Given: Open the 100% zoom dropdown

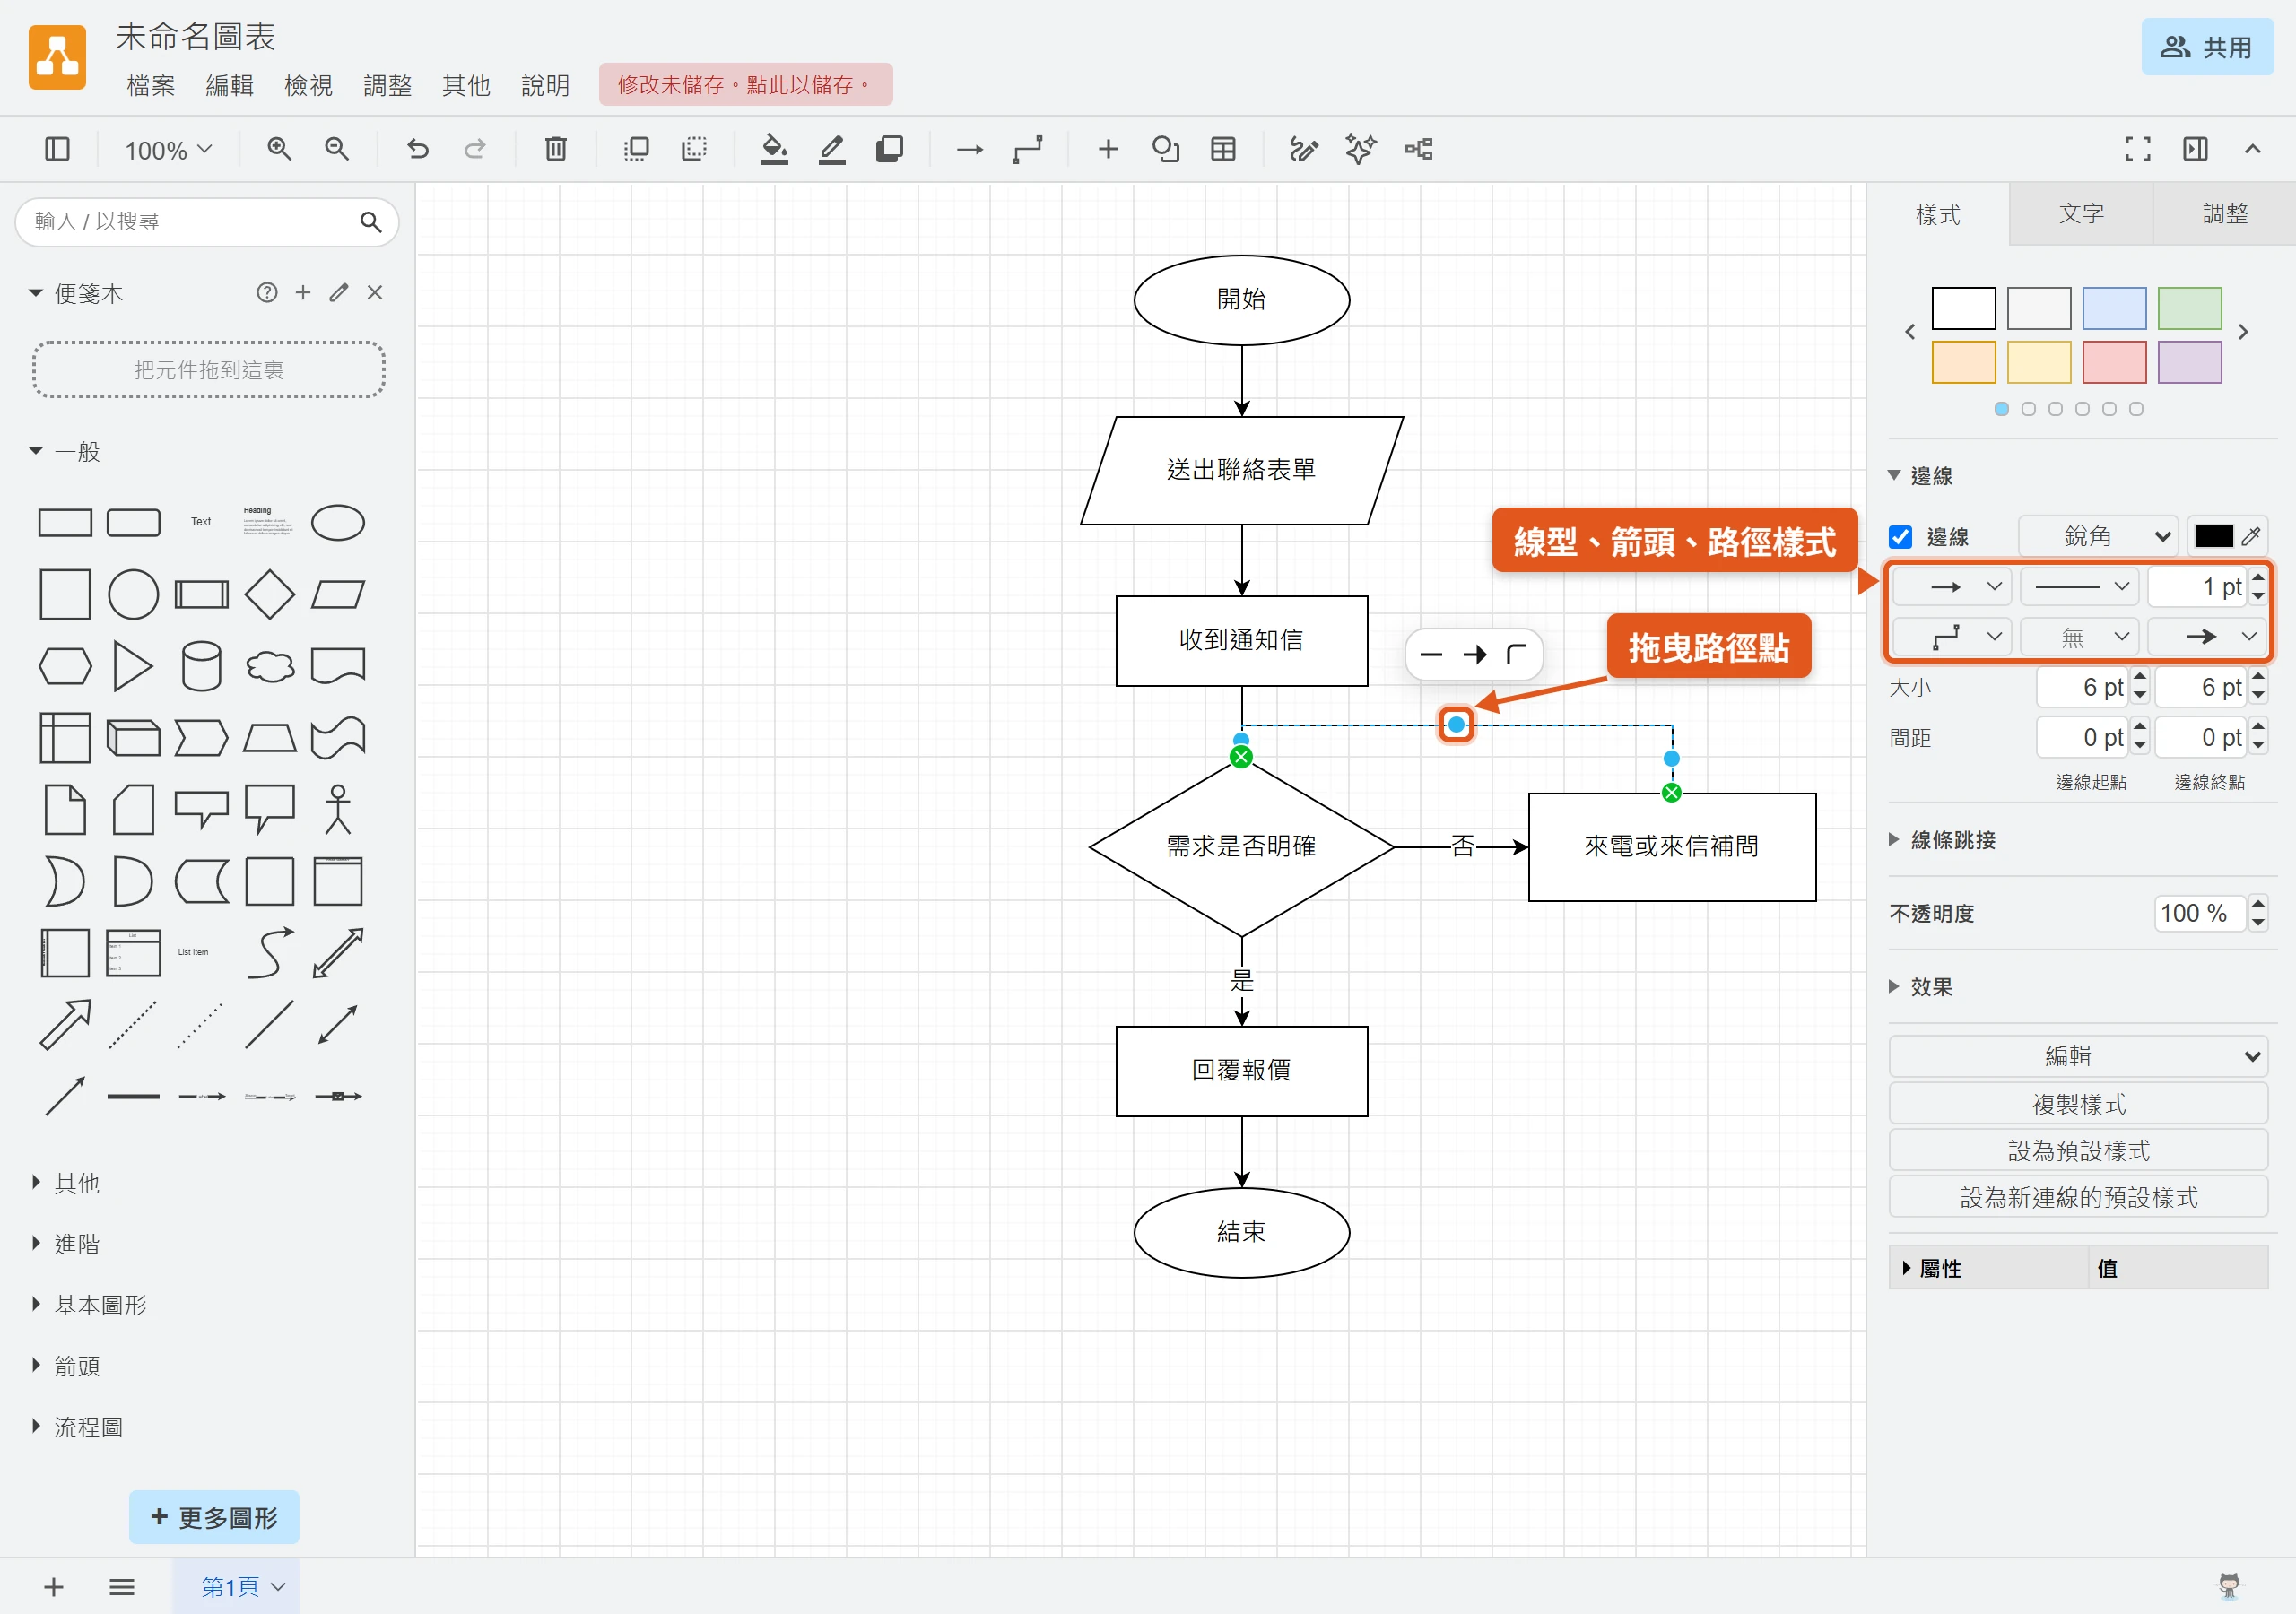Looking at the screenshot, I should click(x=167, y=150).
